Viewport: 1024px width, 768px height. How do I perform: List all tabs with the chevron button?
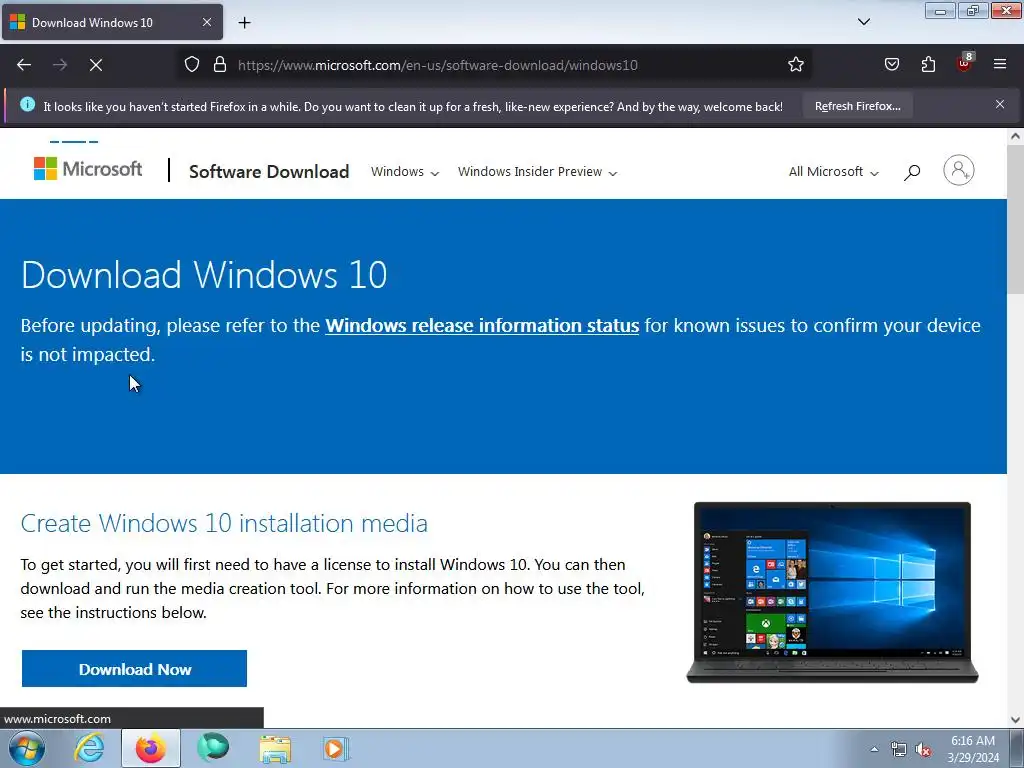[863, 22]
